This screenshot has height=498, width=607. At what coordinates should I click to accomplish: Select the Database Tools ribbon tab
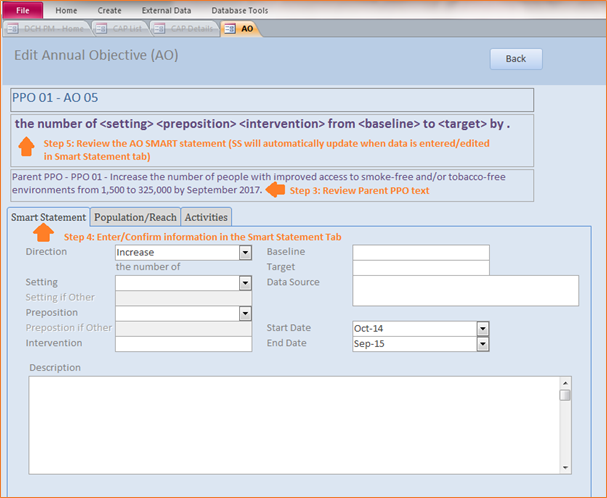pos(240,10)
